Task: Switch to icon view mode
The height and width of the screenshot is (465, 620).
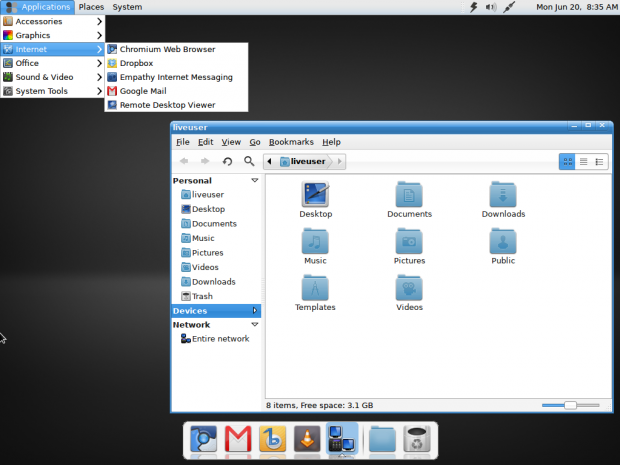Action: pyautogui.click(x=567, y=161)
